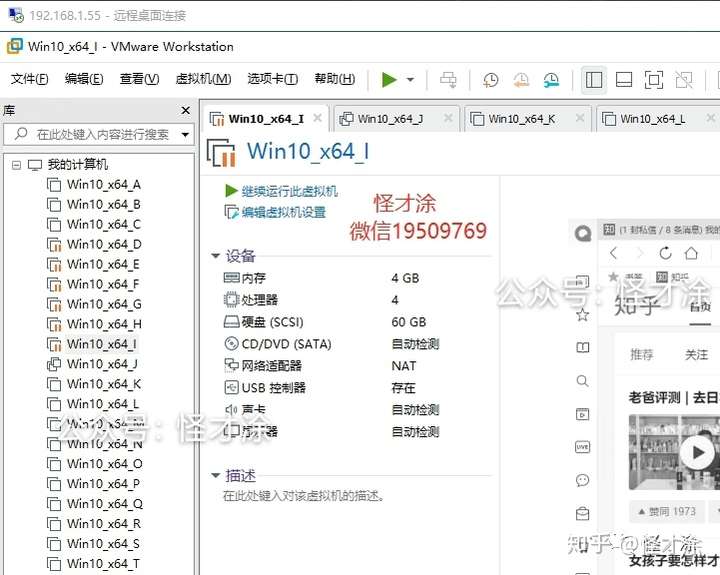Close the Win10_x64_I tab
The width and height of the screenshot is (720, 575).
[x=317, y=118]
